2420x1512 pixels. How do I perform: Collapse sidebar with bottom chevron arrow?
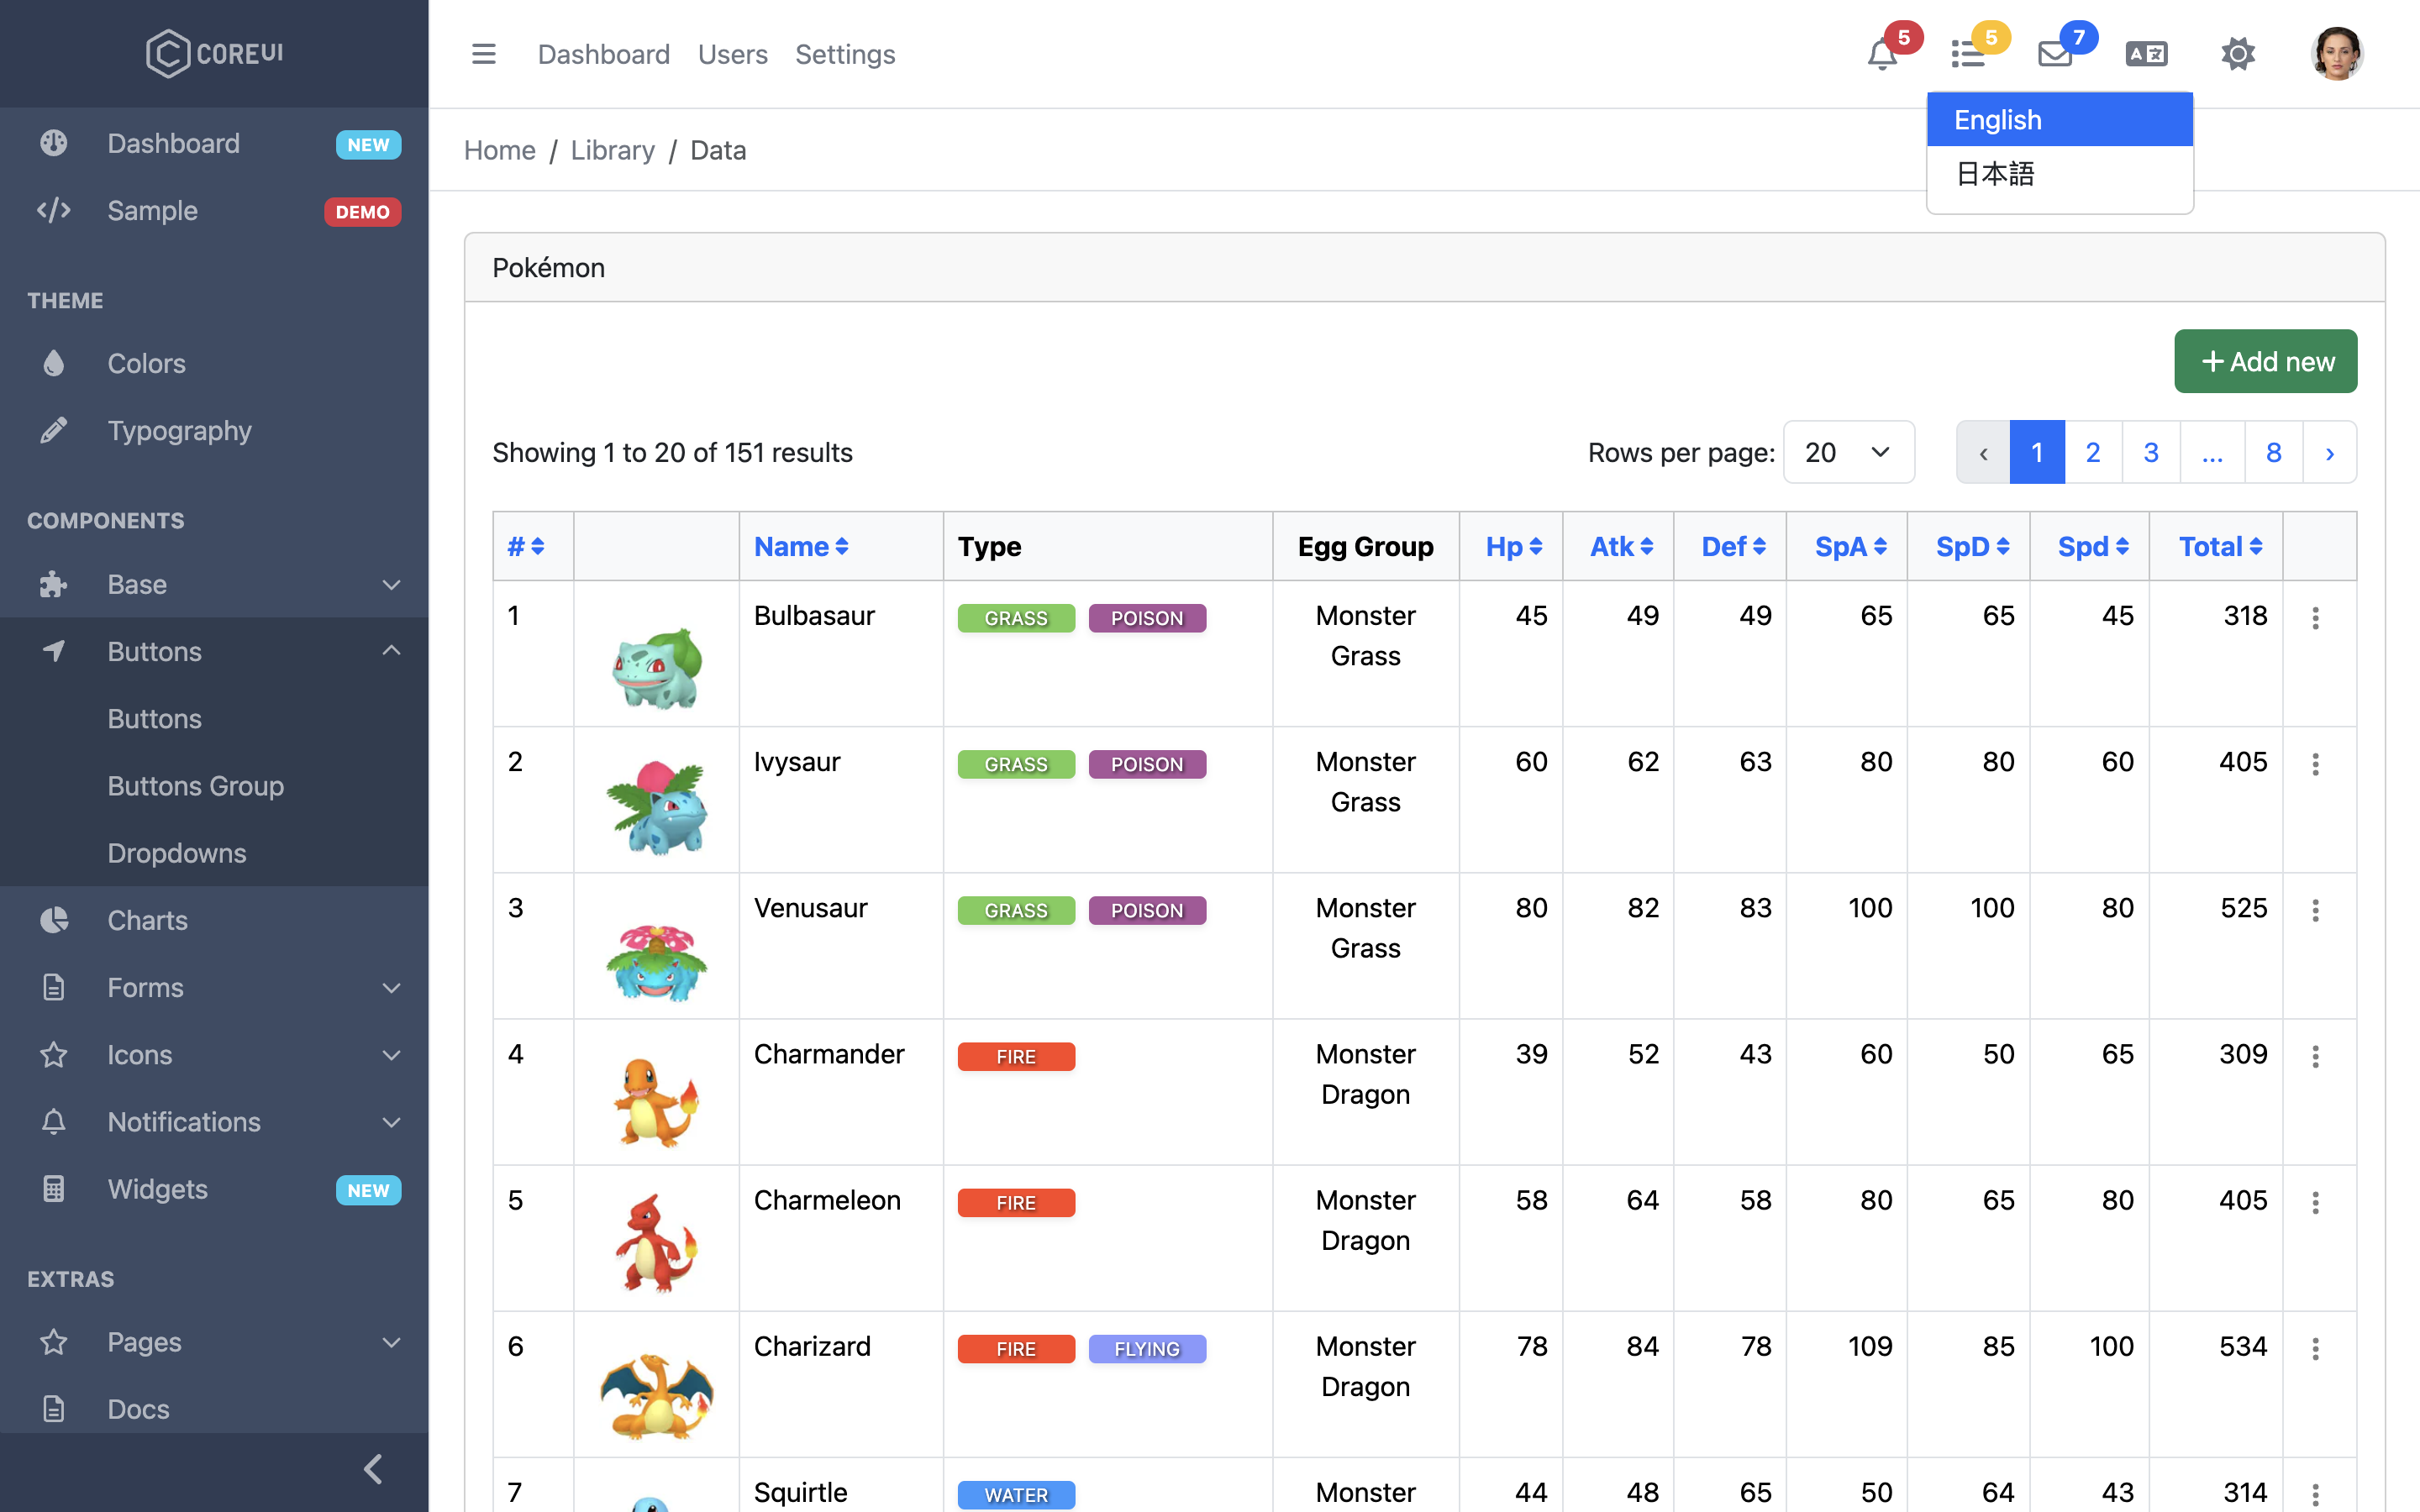[373, 1469]
